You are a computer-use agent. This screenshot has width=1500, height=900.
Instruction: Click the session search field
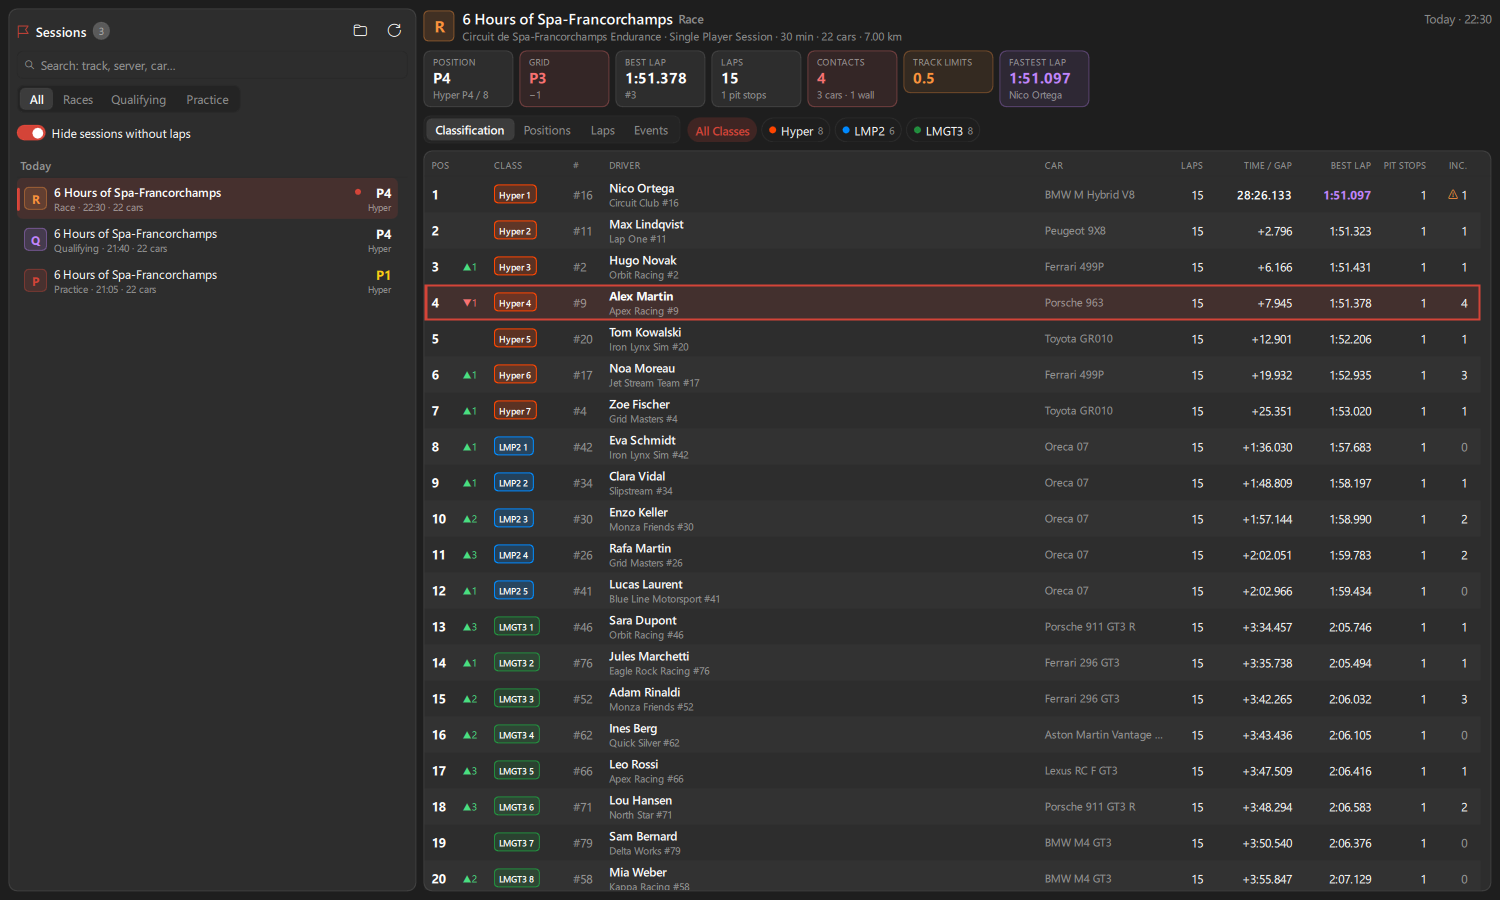pos(212,65)
